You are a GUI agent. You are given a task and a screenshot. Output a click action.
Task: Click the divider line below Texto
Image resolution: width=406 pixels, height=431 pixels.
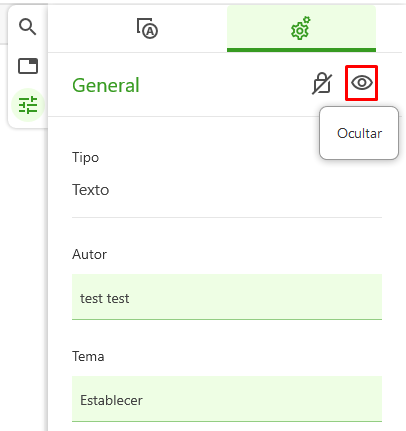click(x=227, y=217)
